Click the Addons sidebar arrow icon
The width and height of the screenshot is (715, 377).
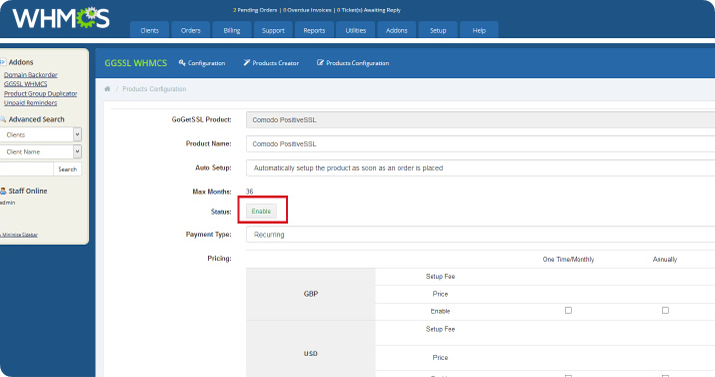click(x=3, y=62)
